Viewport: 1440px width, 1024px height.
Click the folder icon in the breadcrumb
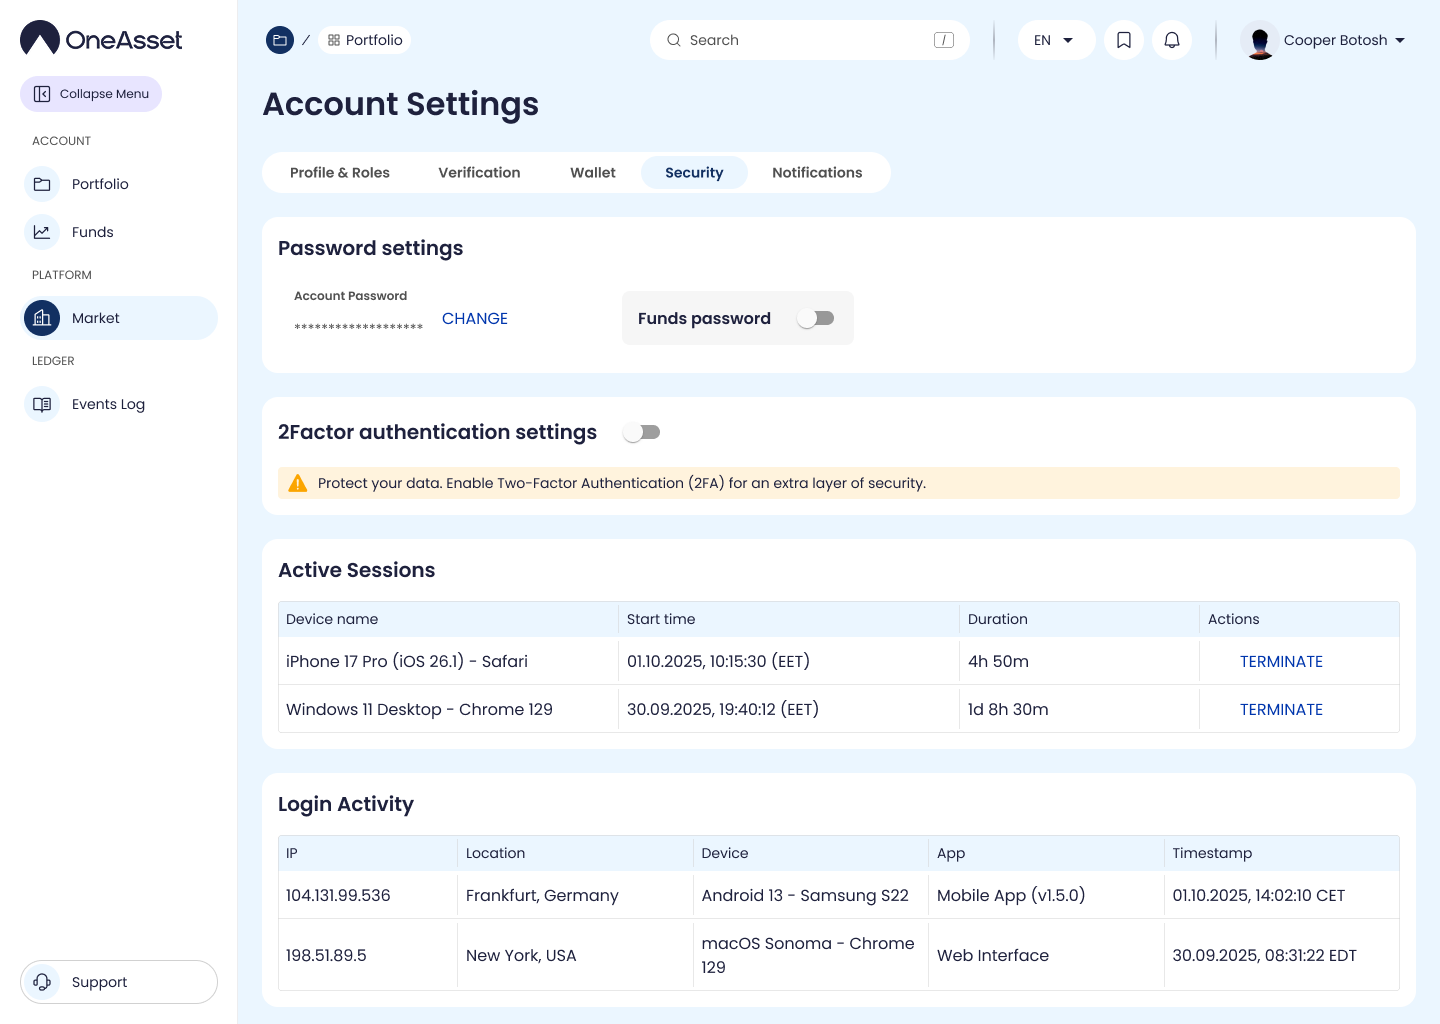click(280, 40)
